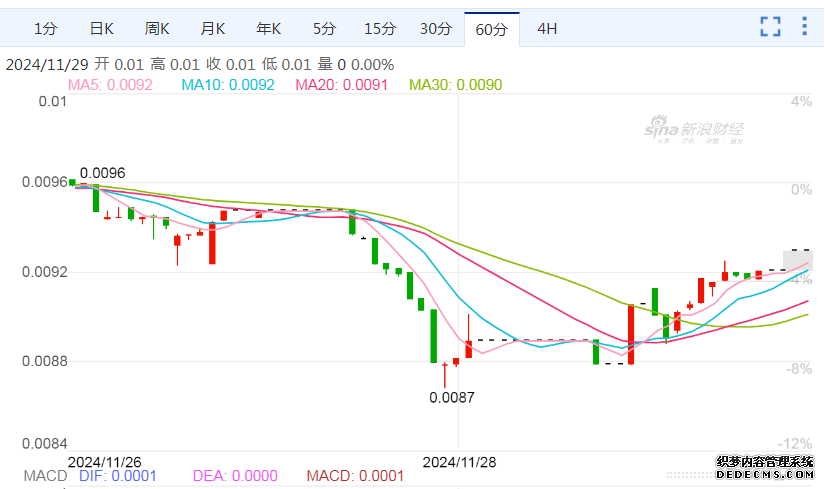Choose the 30分 interval tab

point(436,28)
